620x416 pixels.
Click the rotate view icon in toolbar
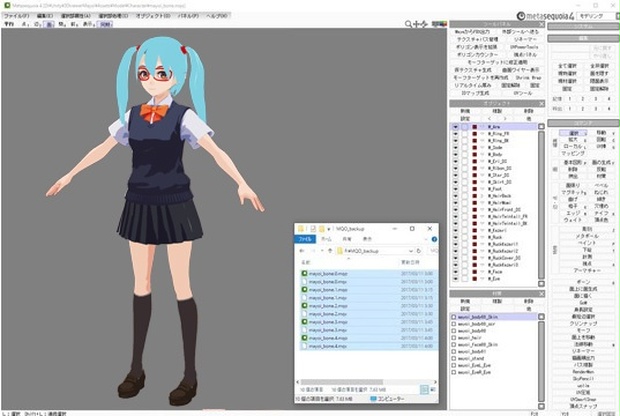[x=424, y=24]
